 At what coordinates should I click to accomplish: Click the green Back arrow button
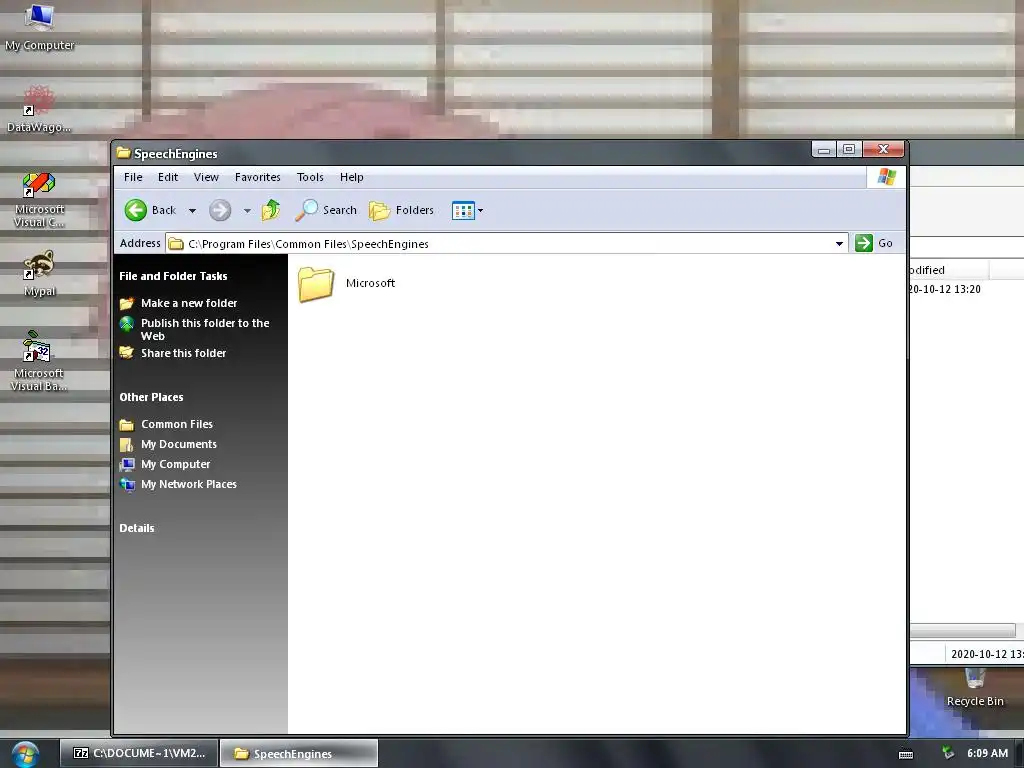coord(136,210)
